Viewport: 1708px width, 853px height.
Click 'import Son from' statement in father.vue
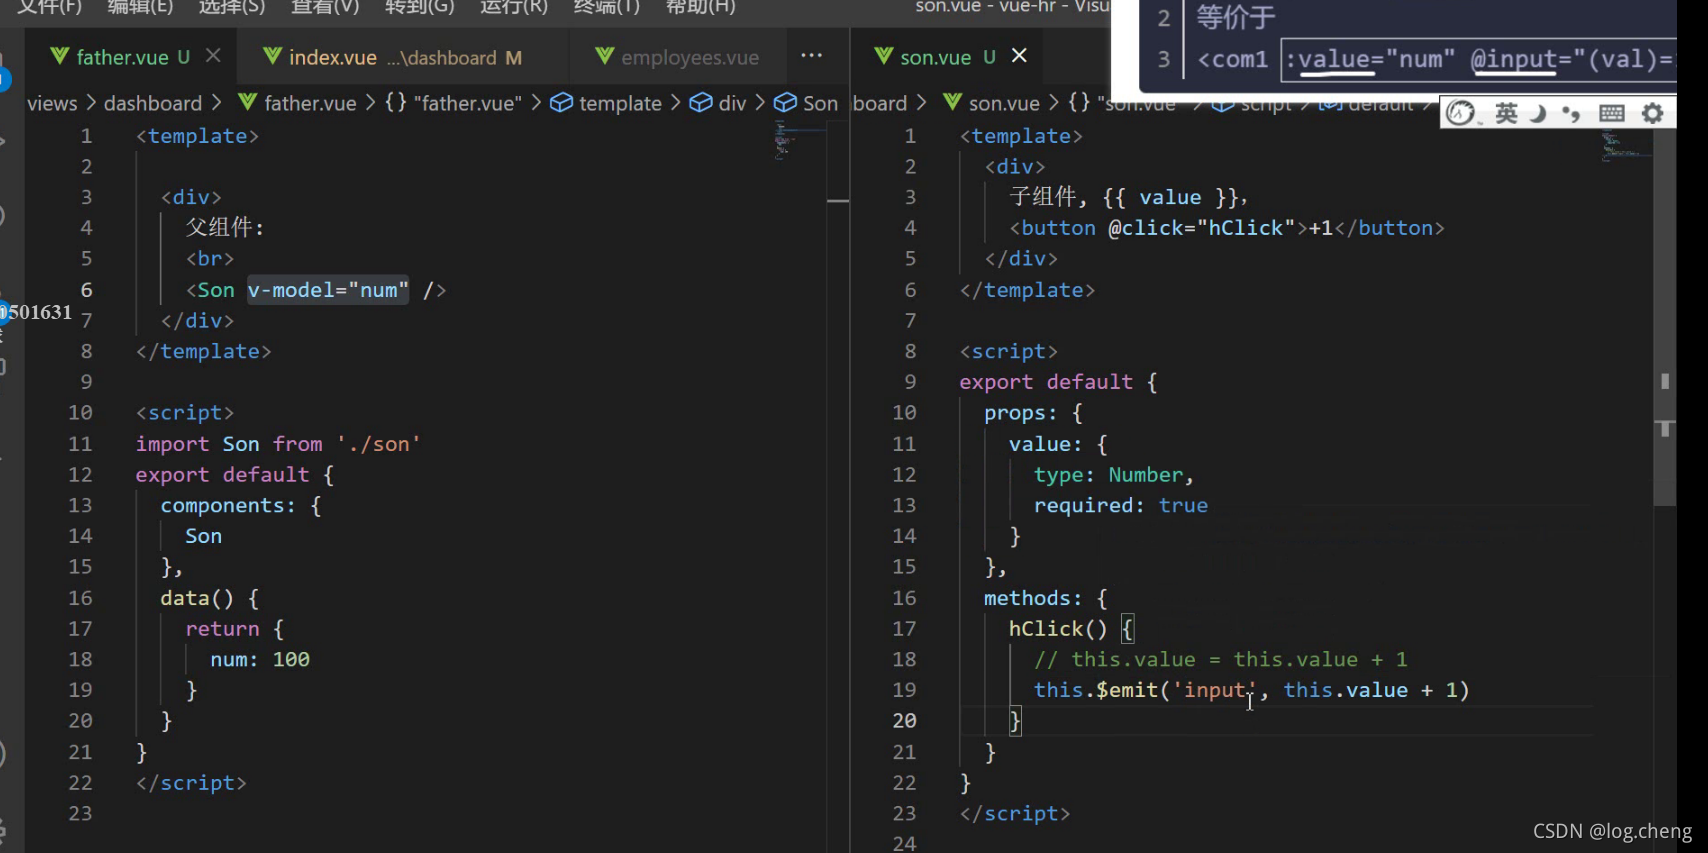tap(229, 444)
